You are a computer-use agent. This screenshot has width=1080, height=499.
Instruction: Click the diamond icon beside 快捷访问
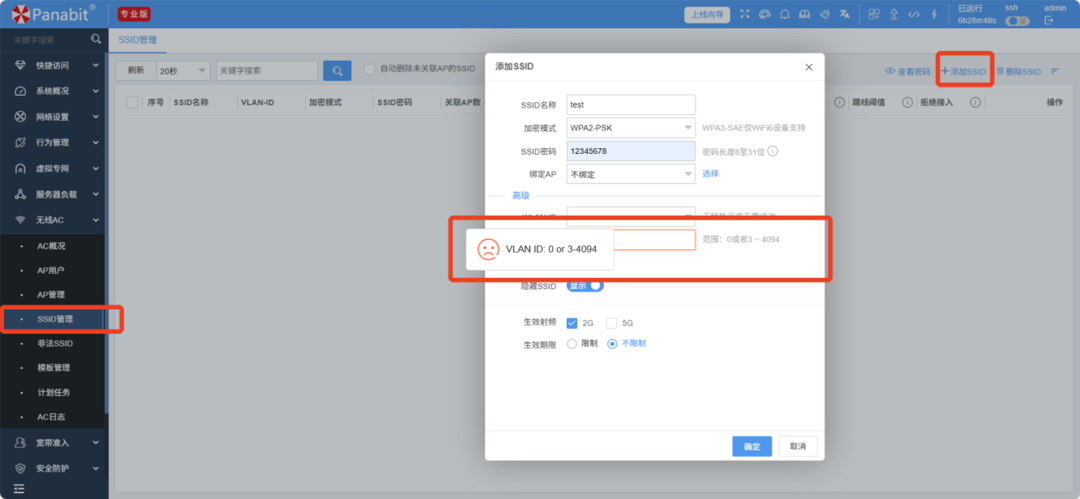point(20,65)
